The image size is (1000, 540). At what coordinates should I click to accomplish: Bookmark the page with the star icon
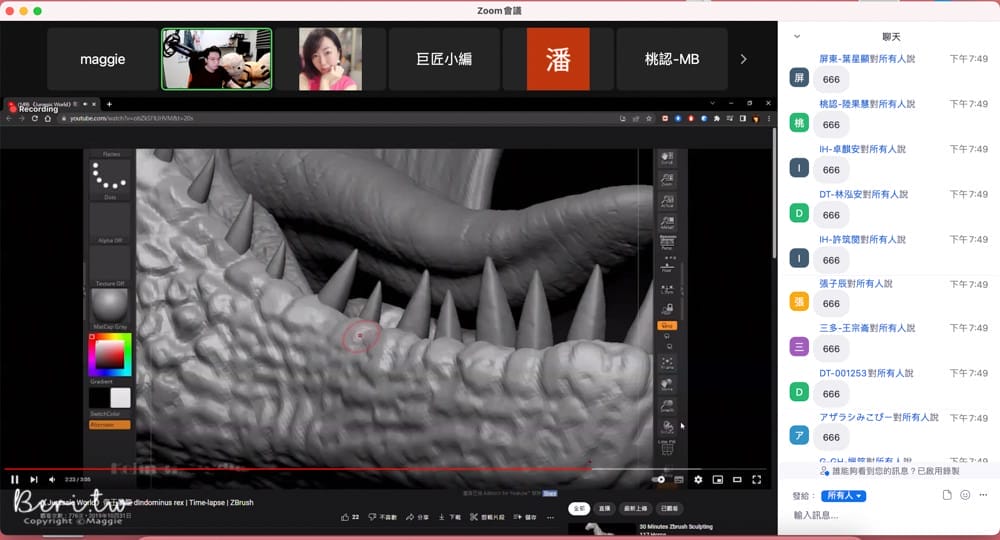pos(649,119)
